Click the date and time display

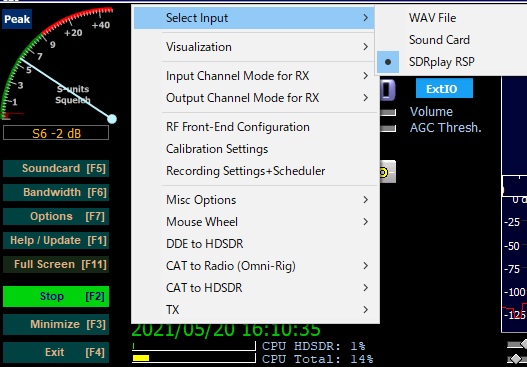pyautogui.click(x=226, y=330)
